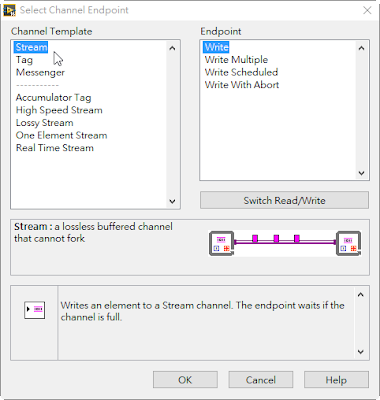Select Real Time Stream template
Image resolution: width=380 pixels, height=400 pixels.
(55, 148)
